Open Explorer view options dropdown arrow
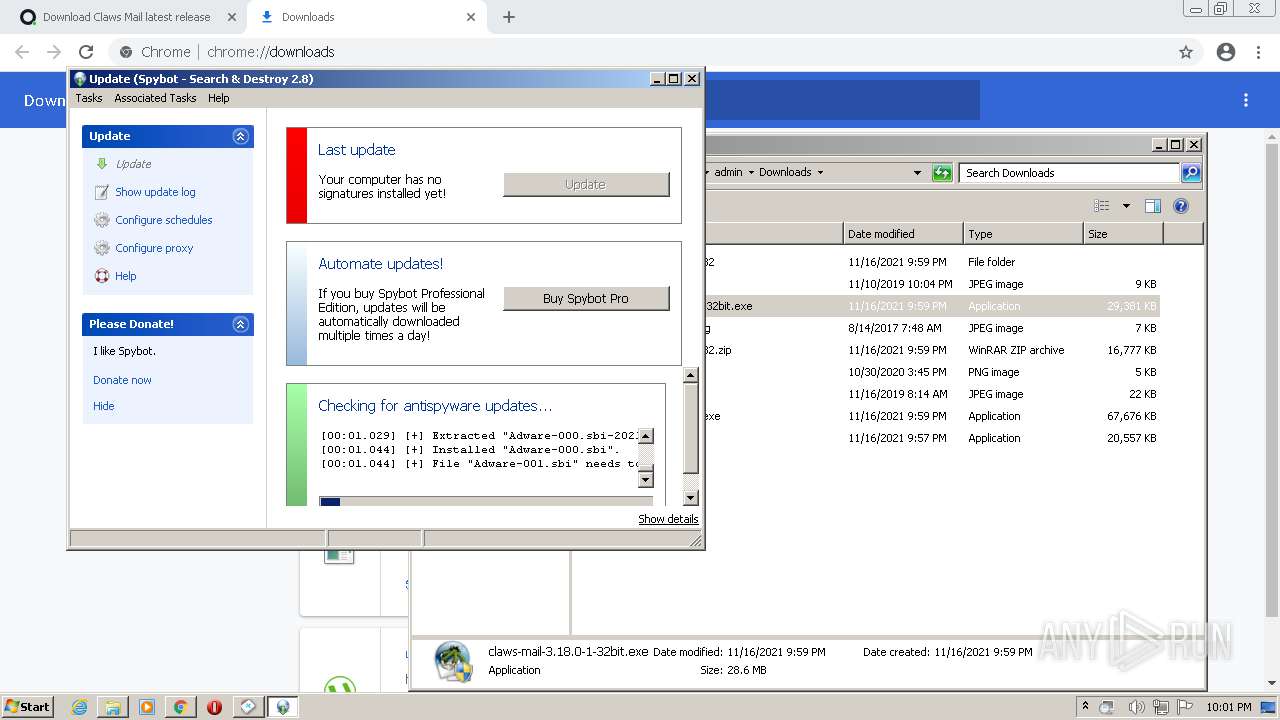This screenshot has width=1280, height=720. pos(1126,206)
